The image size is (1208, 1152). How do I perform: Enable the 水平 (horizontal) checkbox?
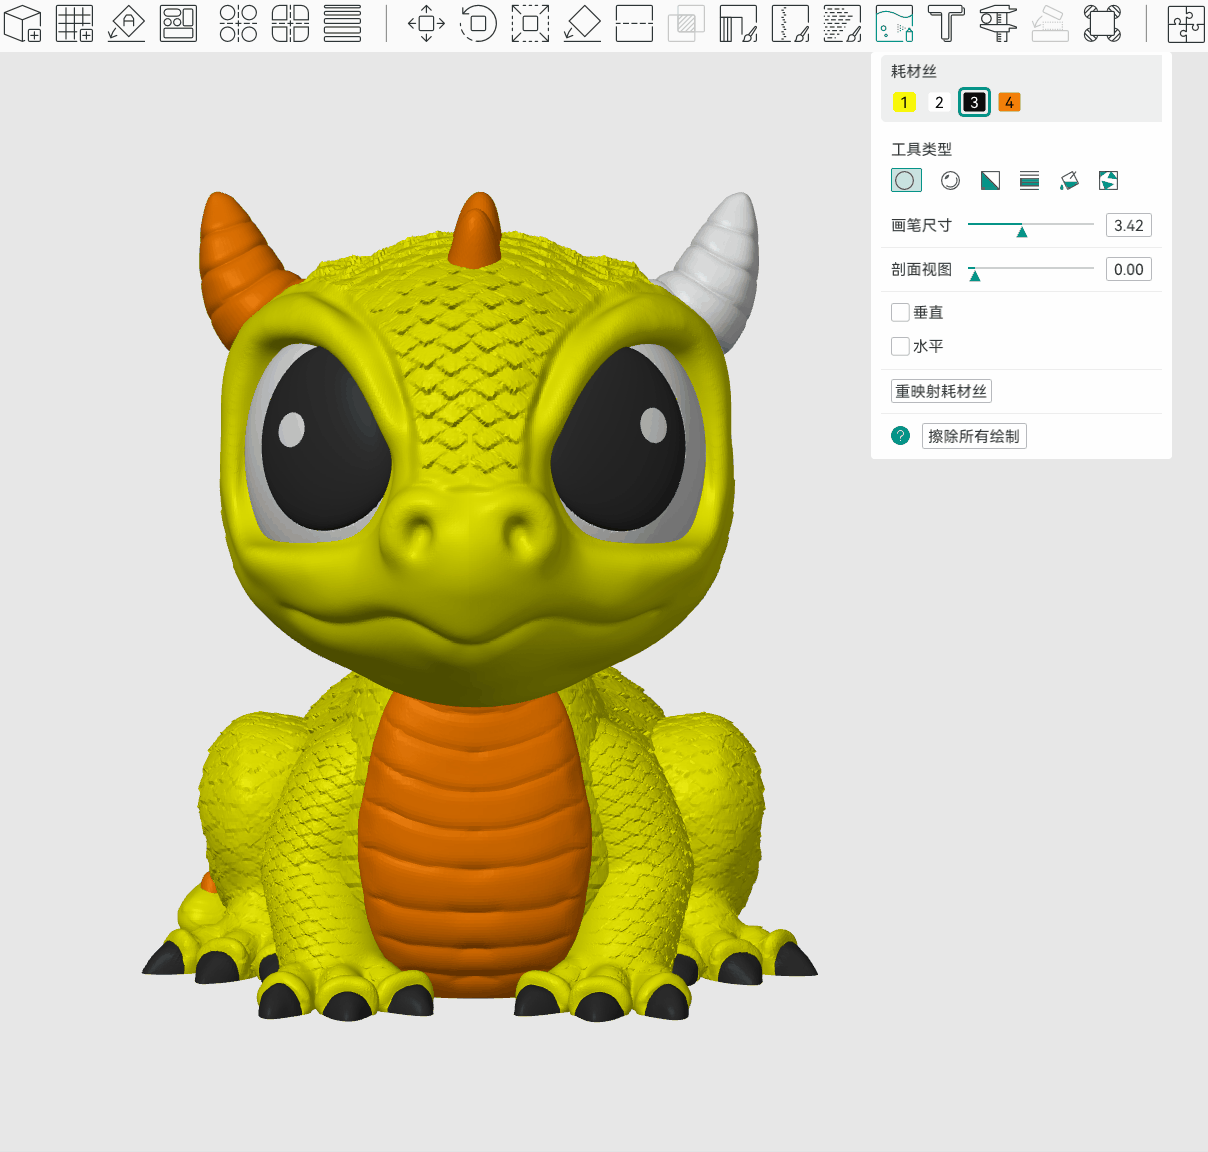[x=900, y=346]
